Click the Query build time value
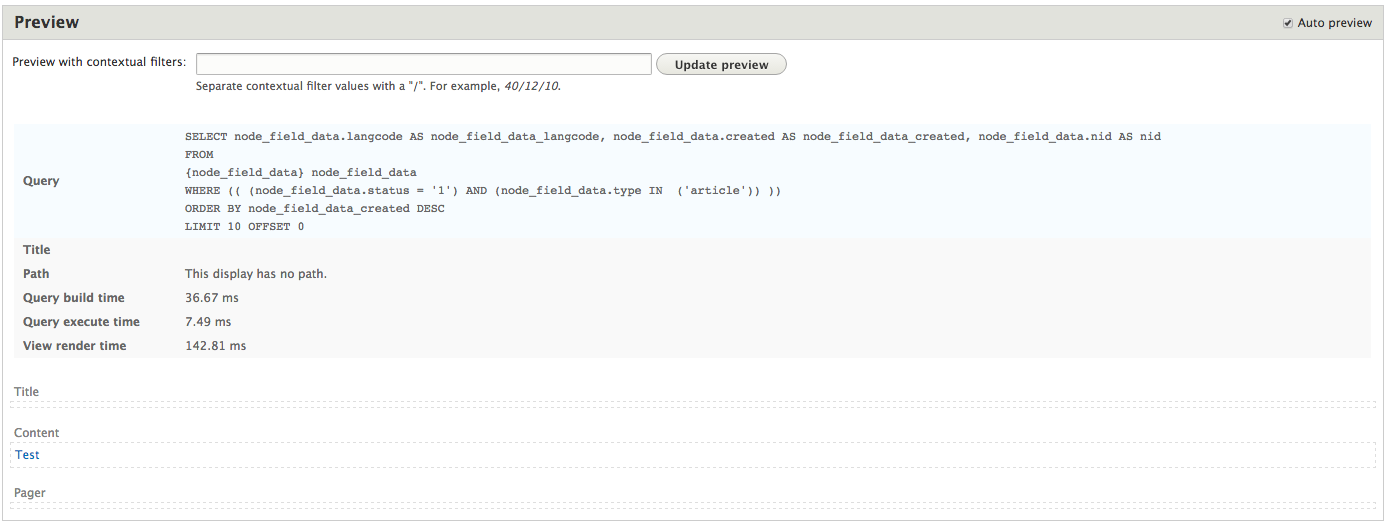The image size is (1392, 529). pyautogui.click(x=212, y=298)
